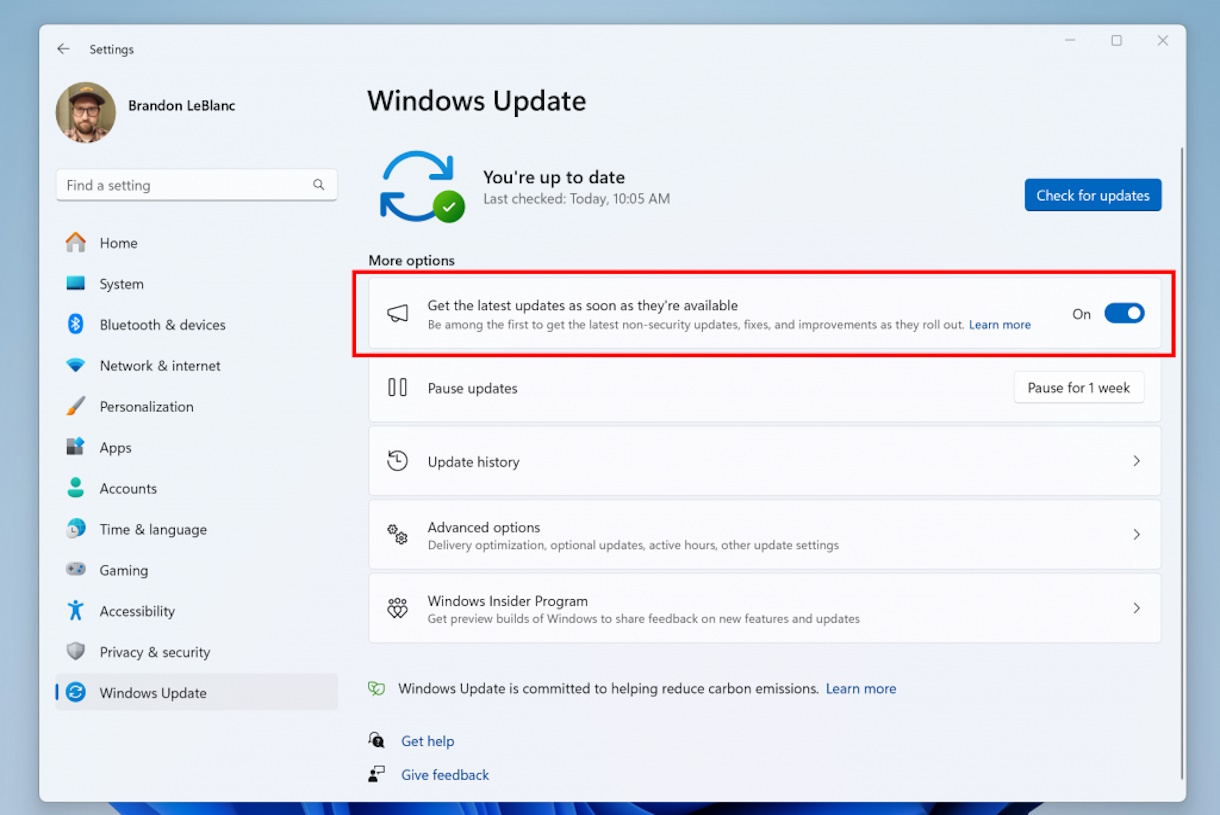Click the Brandon LeBlanc account name
Screen dimensions: 1220x815
[x=182, y=105]
